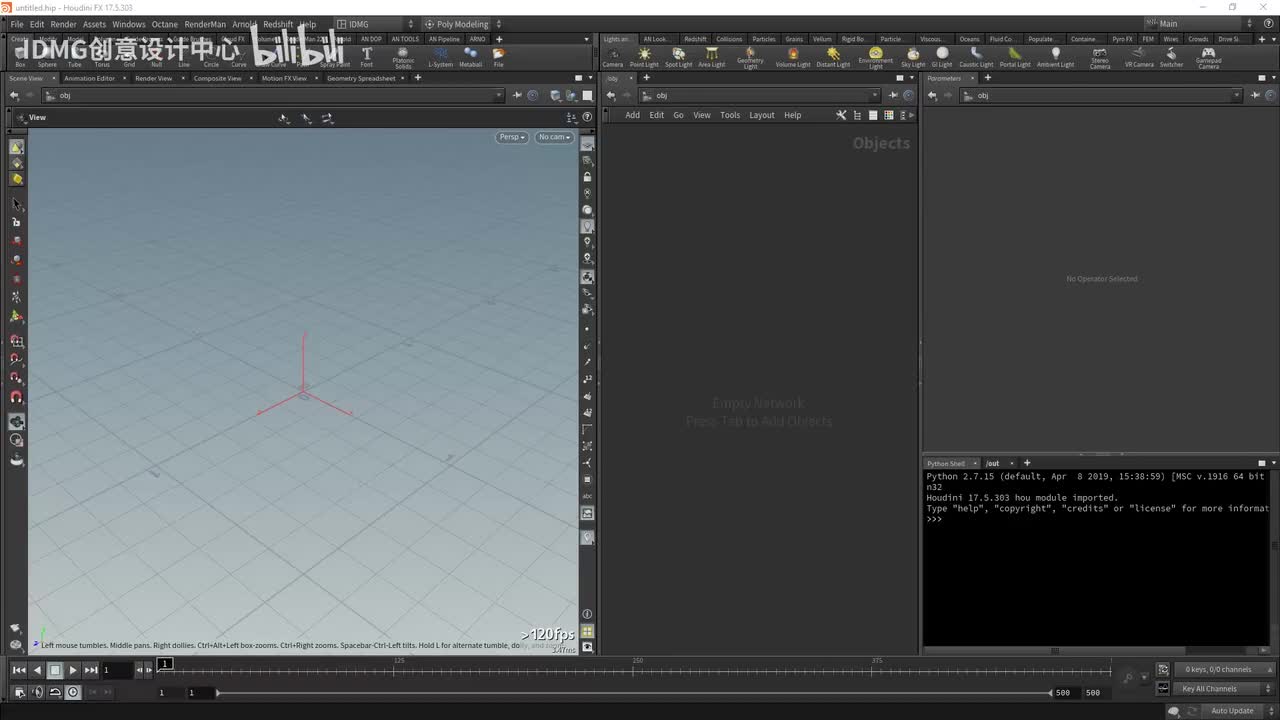Screen dimensions: 1280x720
Task: Click the Python Shell prompt line
Action: pos(1095,519)
